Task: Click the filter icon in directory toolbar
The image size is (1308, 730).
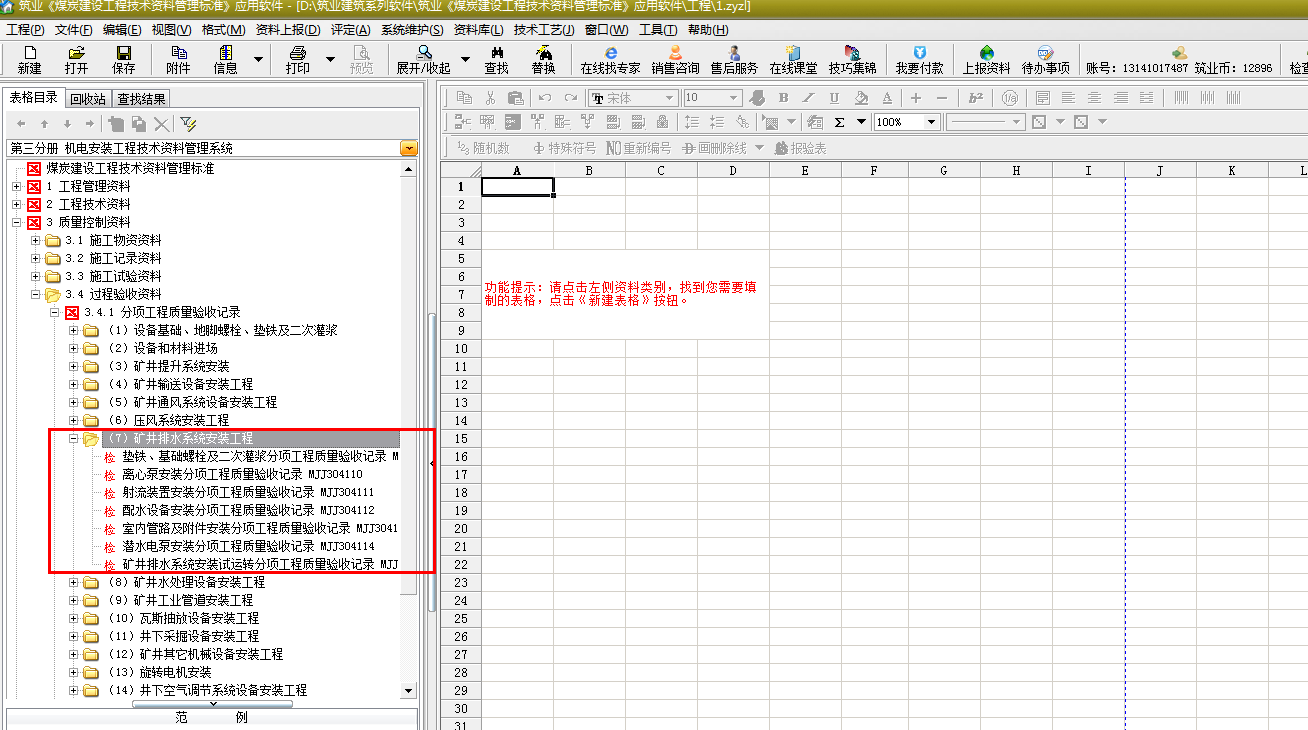Action: click(188, 124)
